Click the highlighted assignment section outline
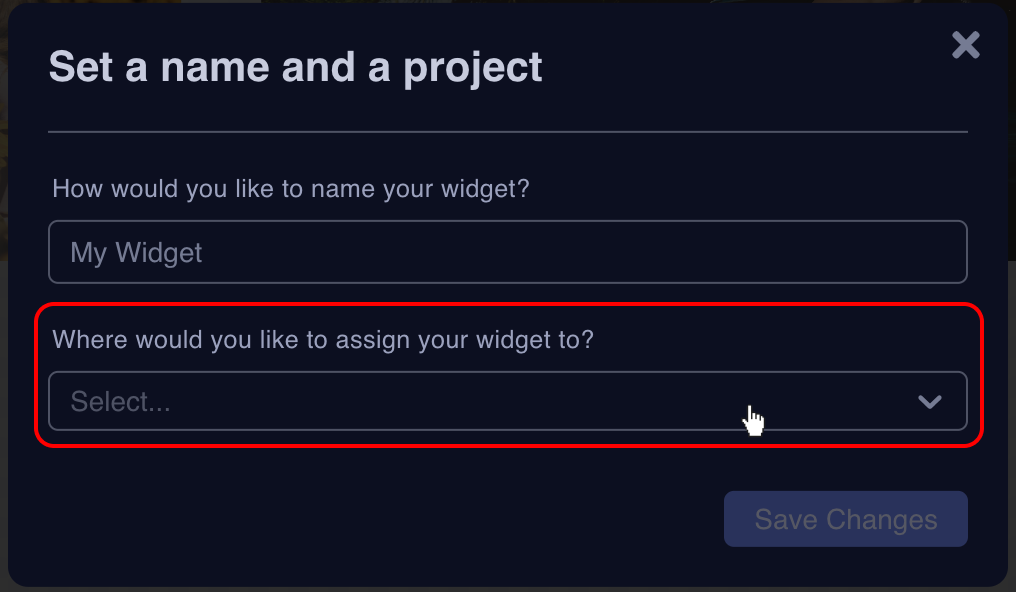 508,370
